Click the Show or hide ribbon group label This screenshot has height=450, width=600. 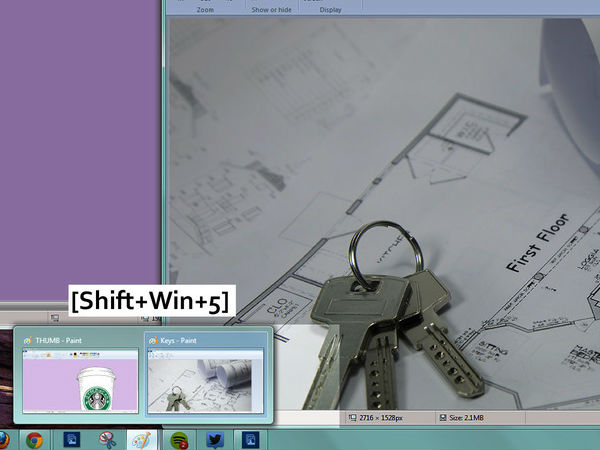point(273,9)
